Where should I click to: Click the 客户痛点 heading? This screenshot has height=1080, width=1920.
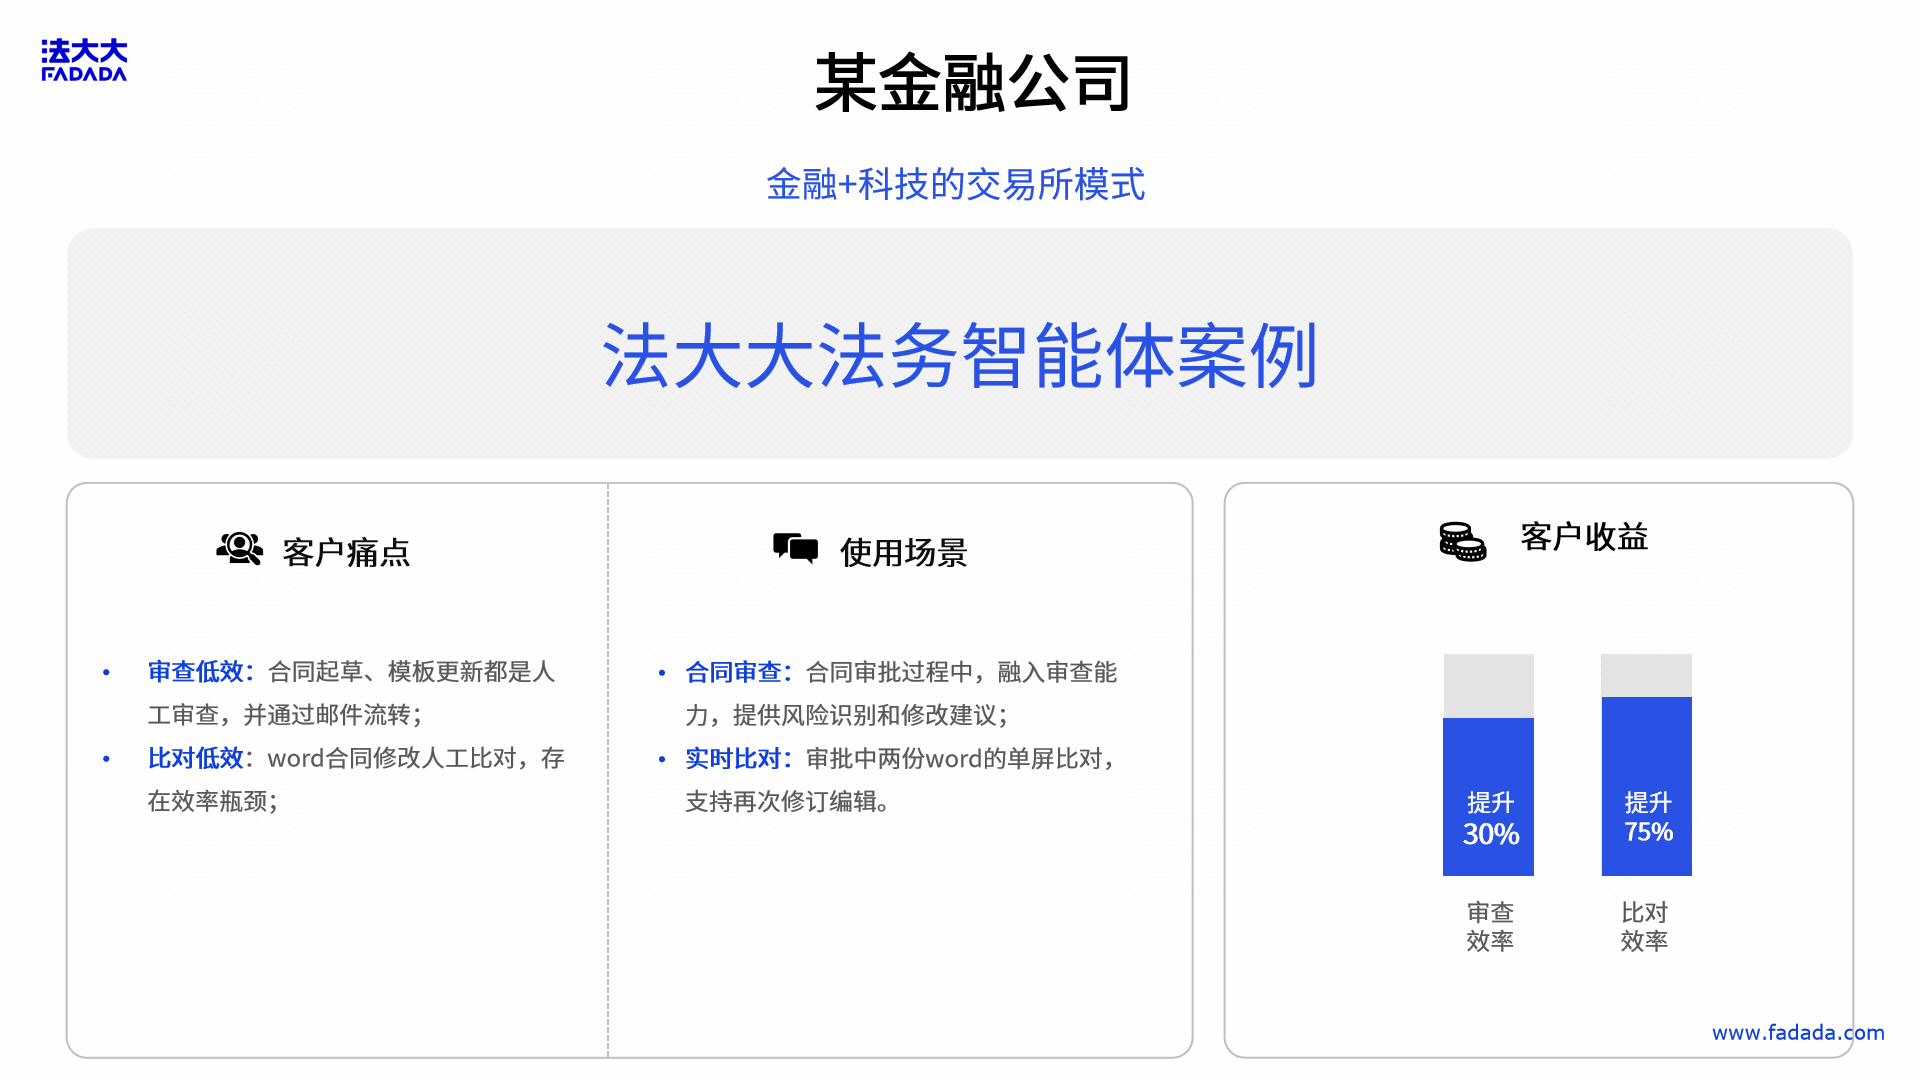tap(346, 552)
